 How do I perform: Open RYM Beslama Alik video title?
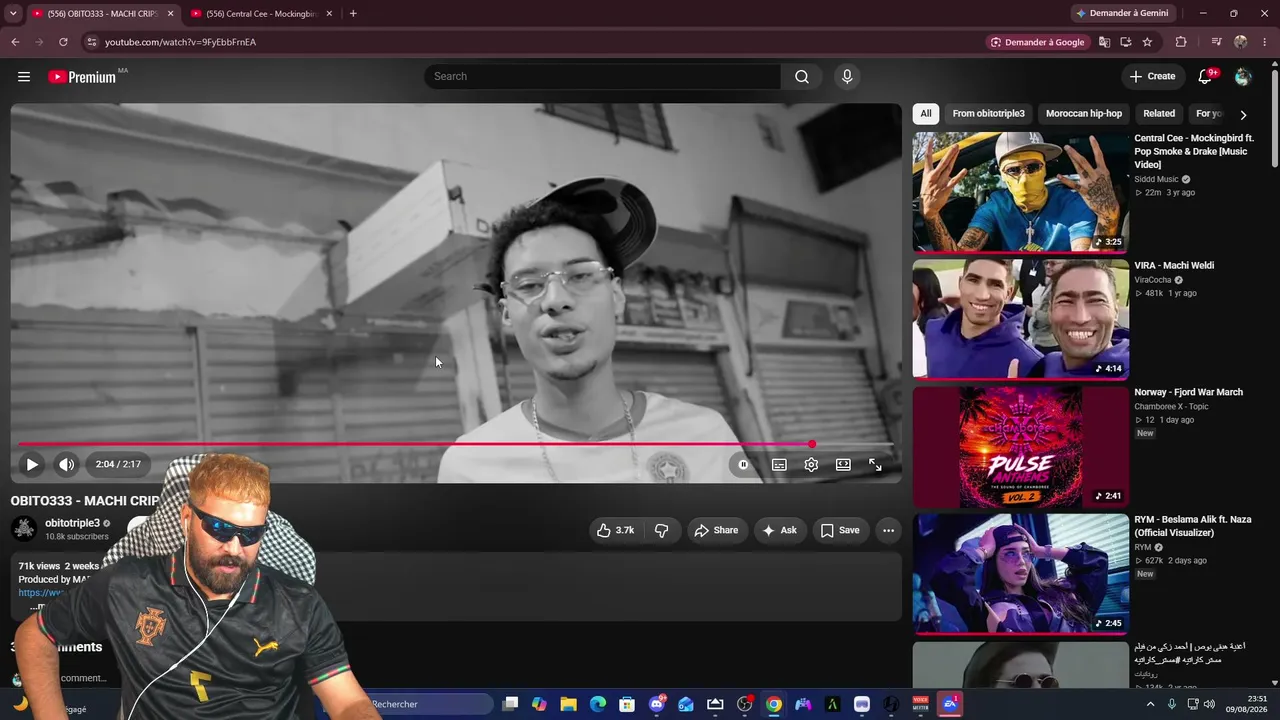pos(1193,527)
